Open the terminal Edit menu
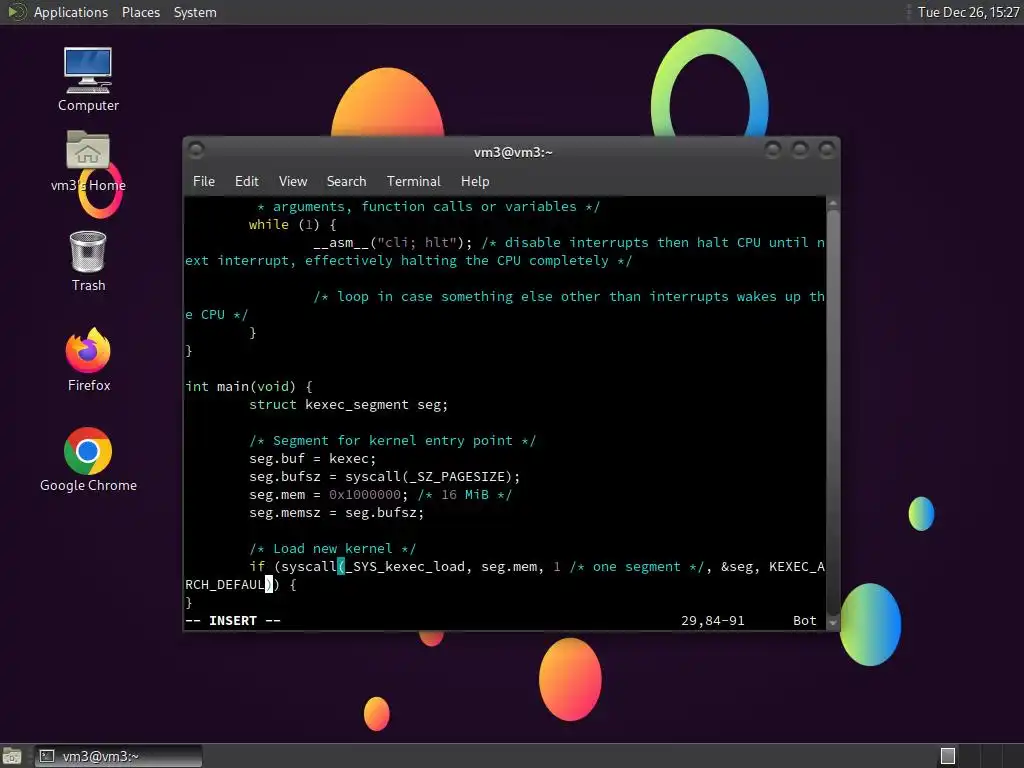Screen dimensions: 1024x768 pyautogui.click(x=246, y=182)
